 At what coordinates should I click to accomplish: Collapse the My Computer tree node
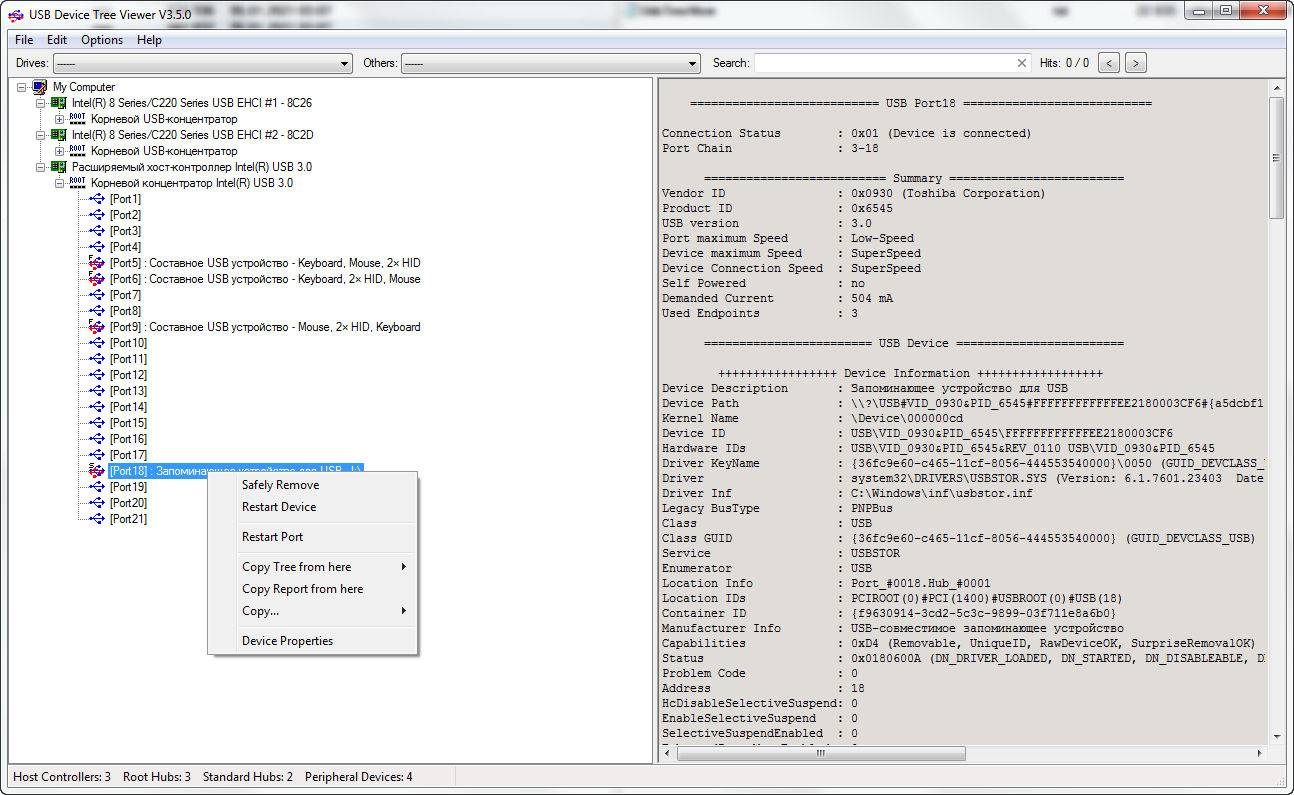[22, 87]
